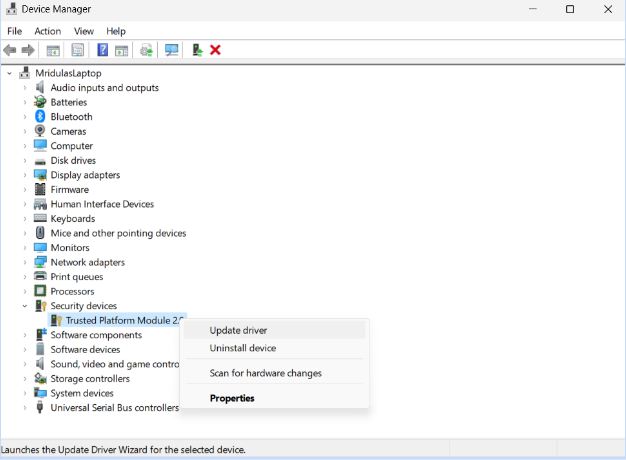Click the Storage controllers icon
Viewport: 626px width, 460px height.
tap(40, 378)
